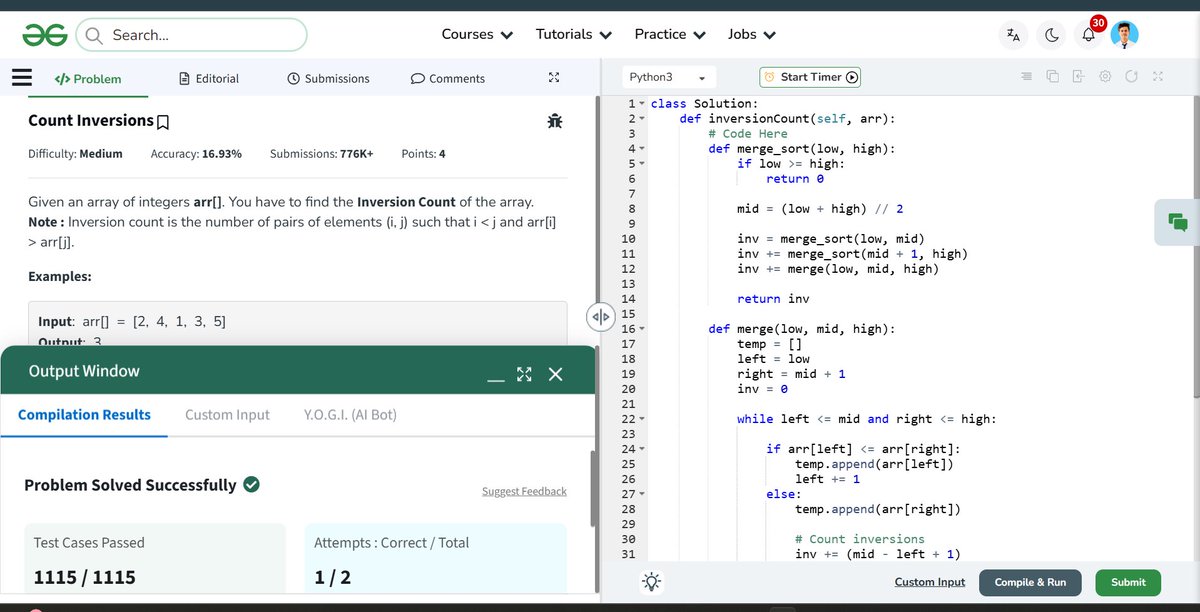Collapse the if low >= high fold on line 5

pos(642,164)
